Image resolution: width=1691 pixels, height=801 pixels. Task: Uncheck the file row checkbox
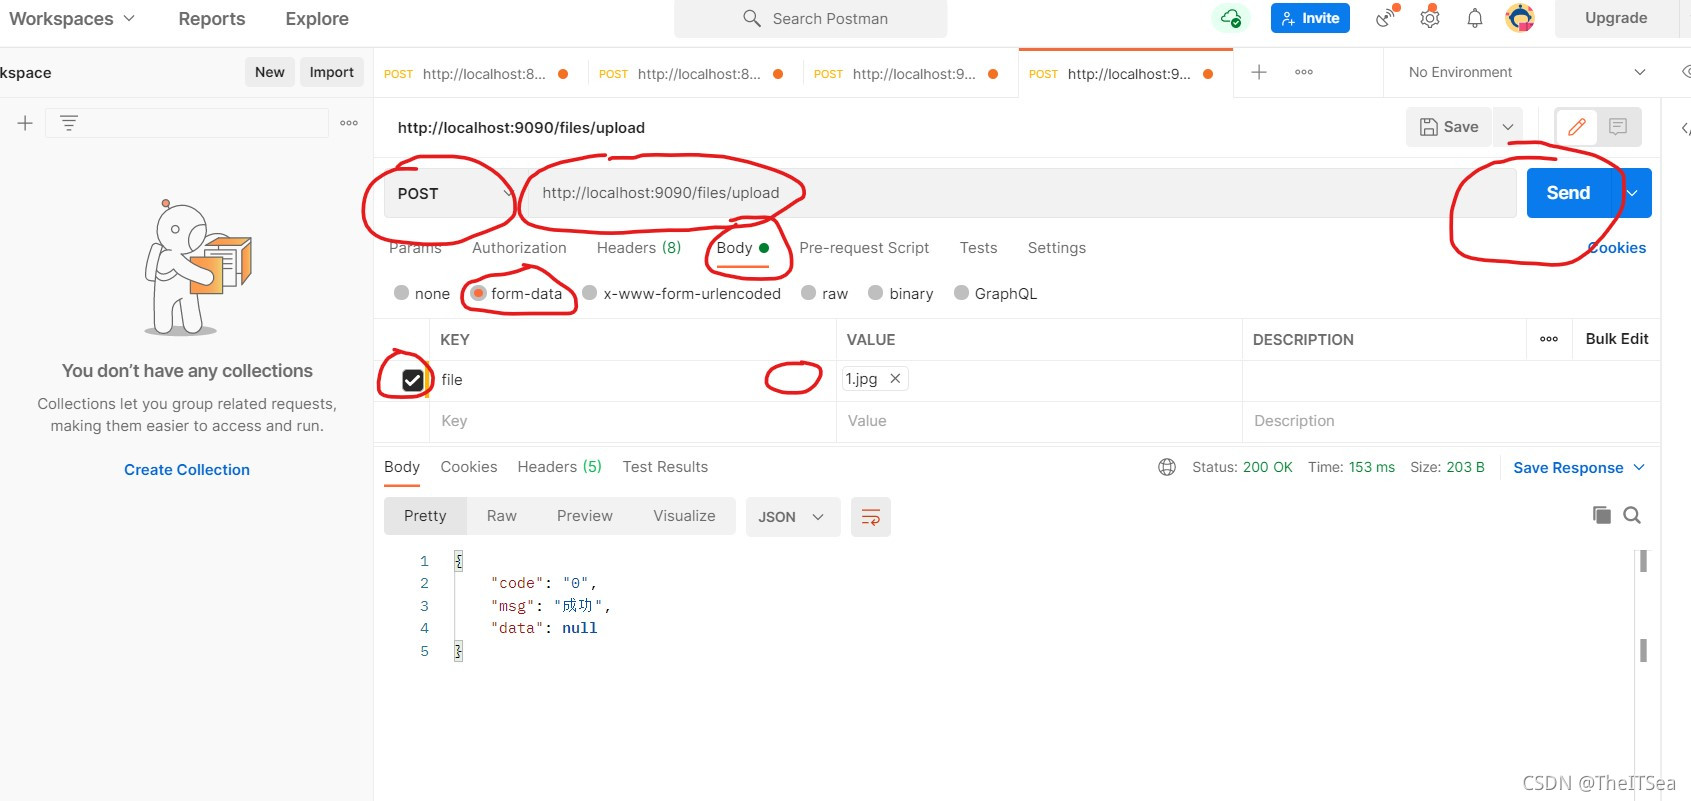coord(412,380)
